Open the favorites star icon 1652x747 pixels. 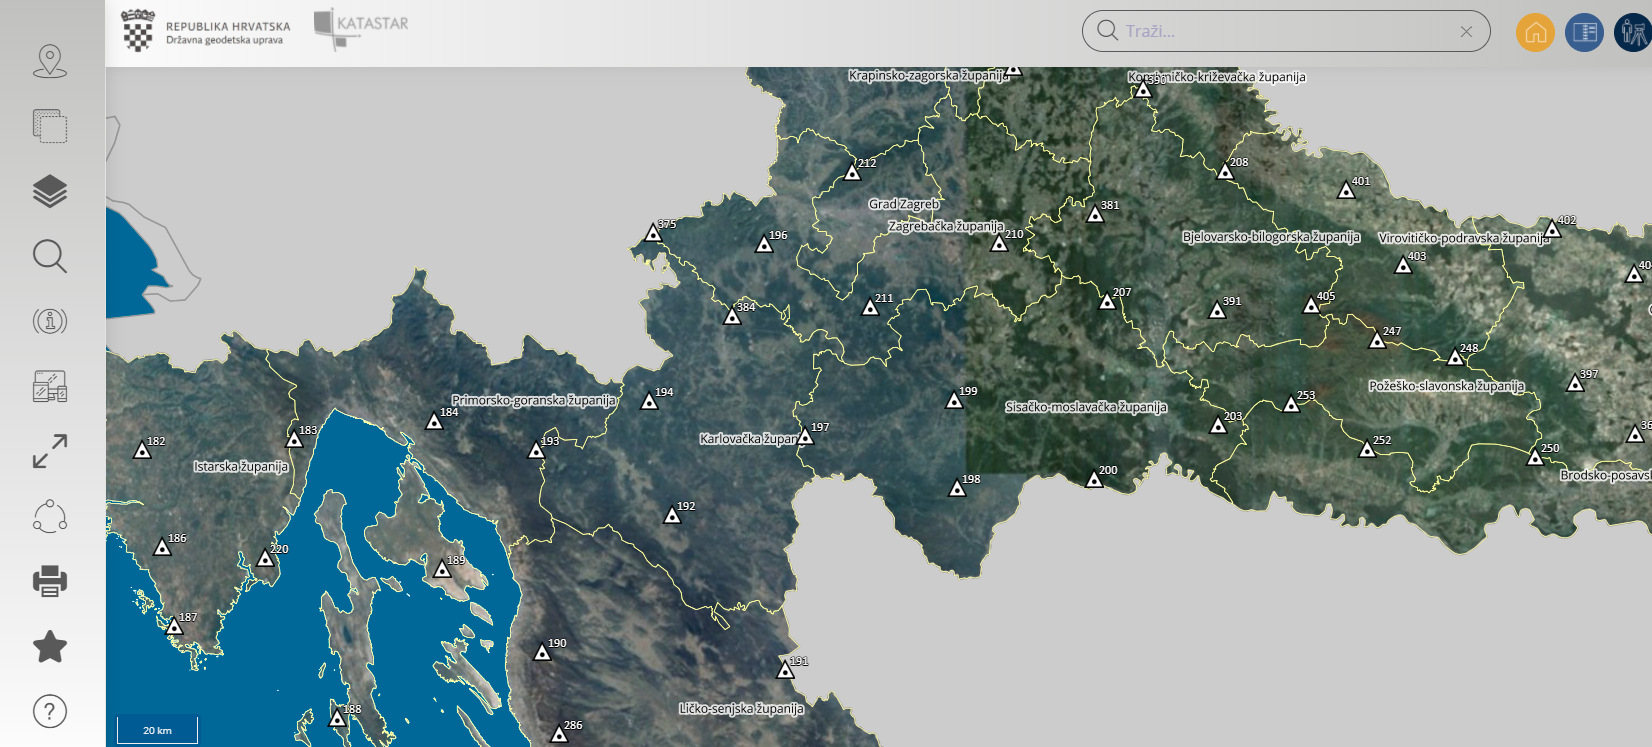(x=50, y=647)
